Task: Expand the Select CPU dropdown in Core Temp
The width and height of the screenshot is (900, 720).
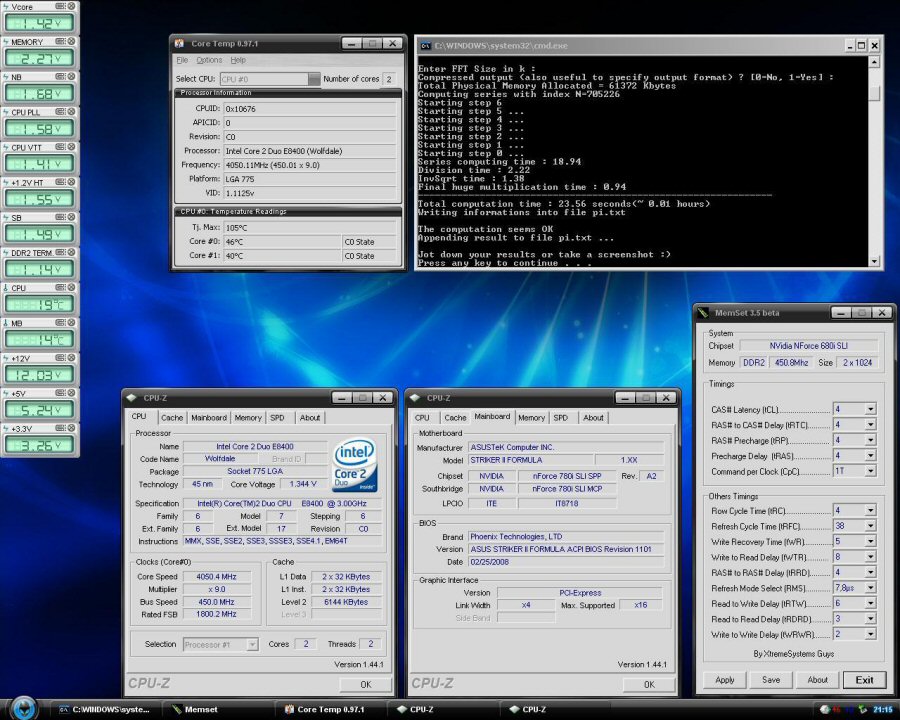Action: [x=313, y=79]
